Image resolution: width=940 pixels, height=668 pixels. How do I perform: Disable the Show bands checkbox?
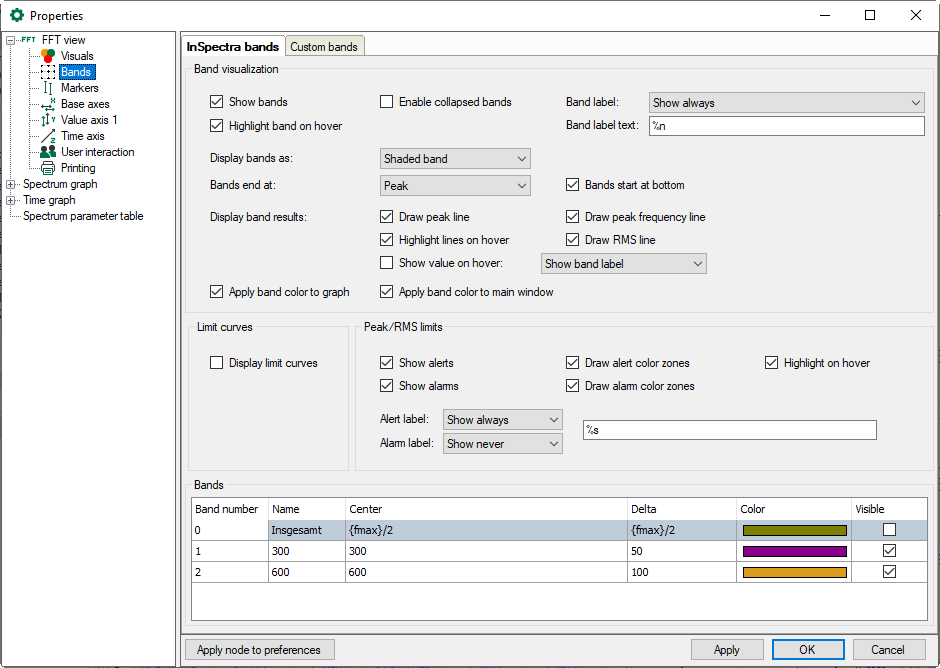point(216,102)
